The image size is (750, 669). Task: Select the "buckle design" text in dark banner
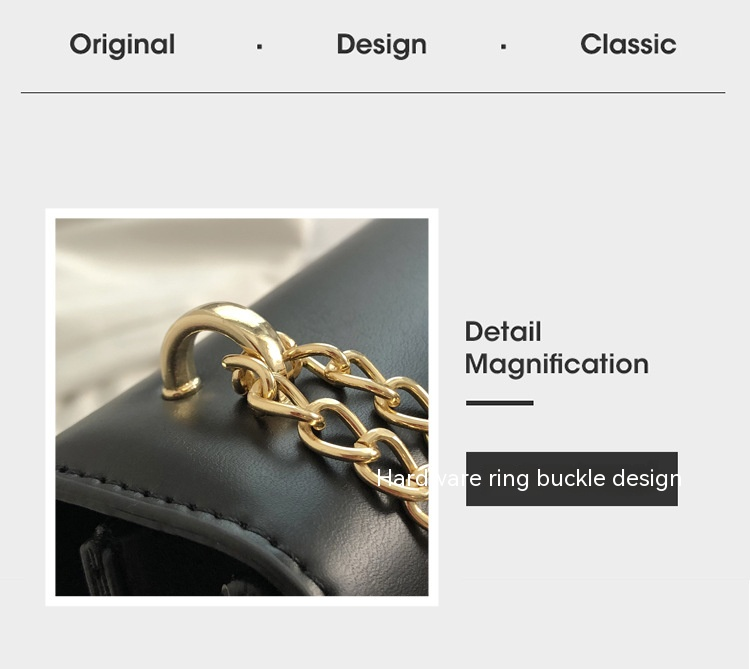pos(608,479)
